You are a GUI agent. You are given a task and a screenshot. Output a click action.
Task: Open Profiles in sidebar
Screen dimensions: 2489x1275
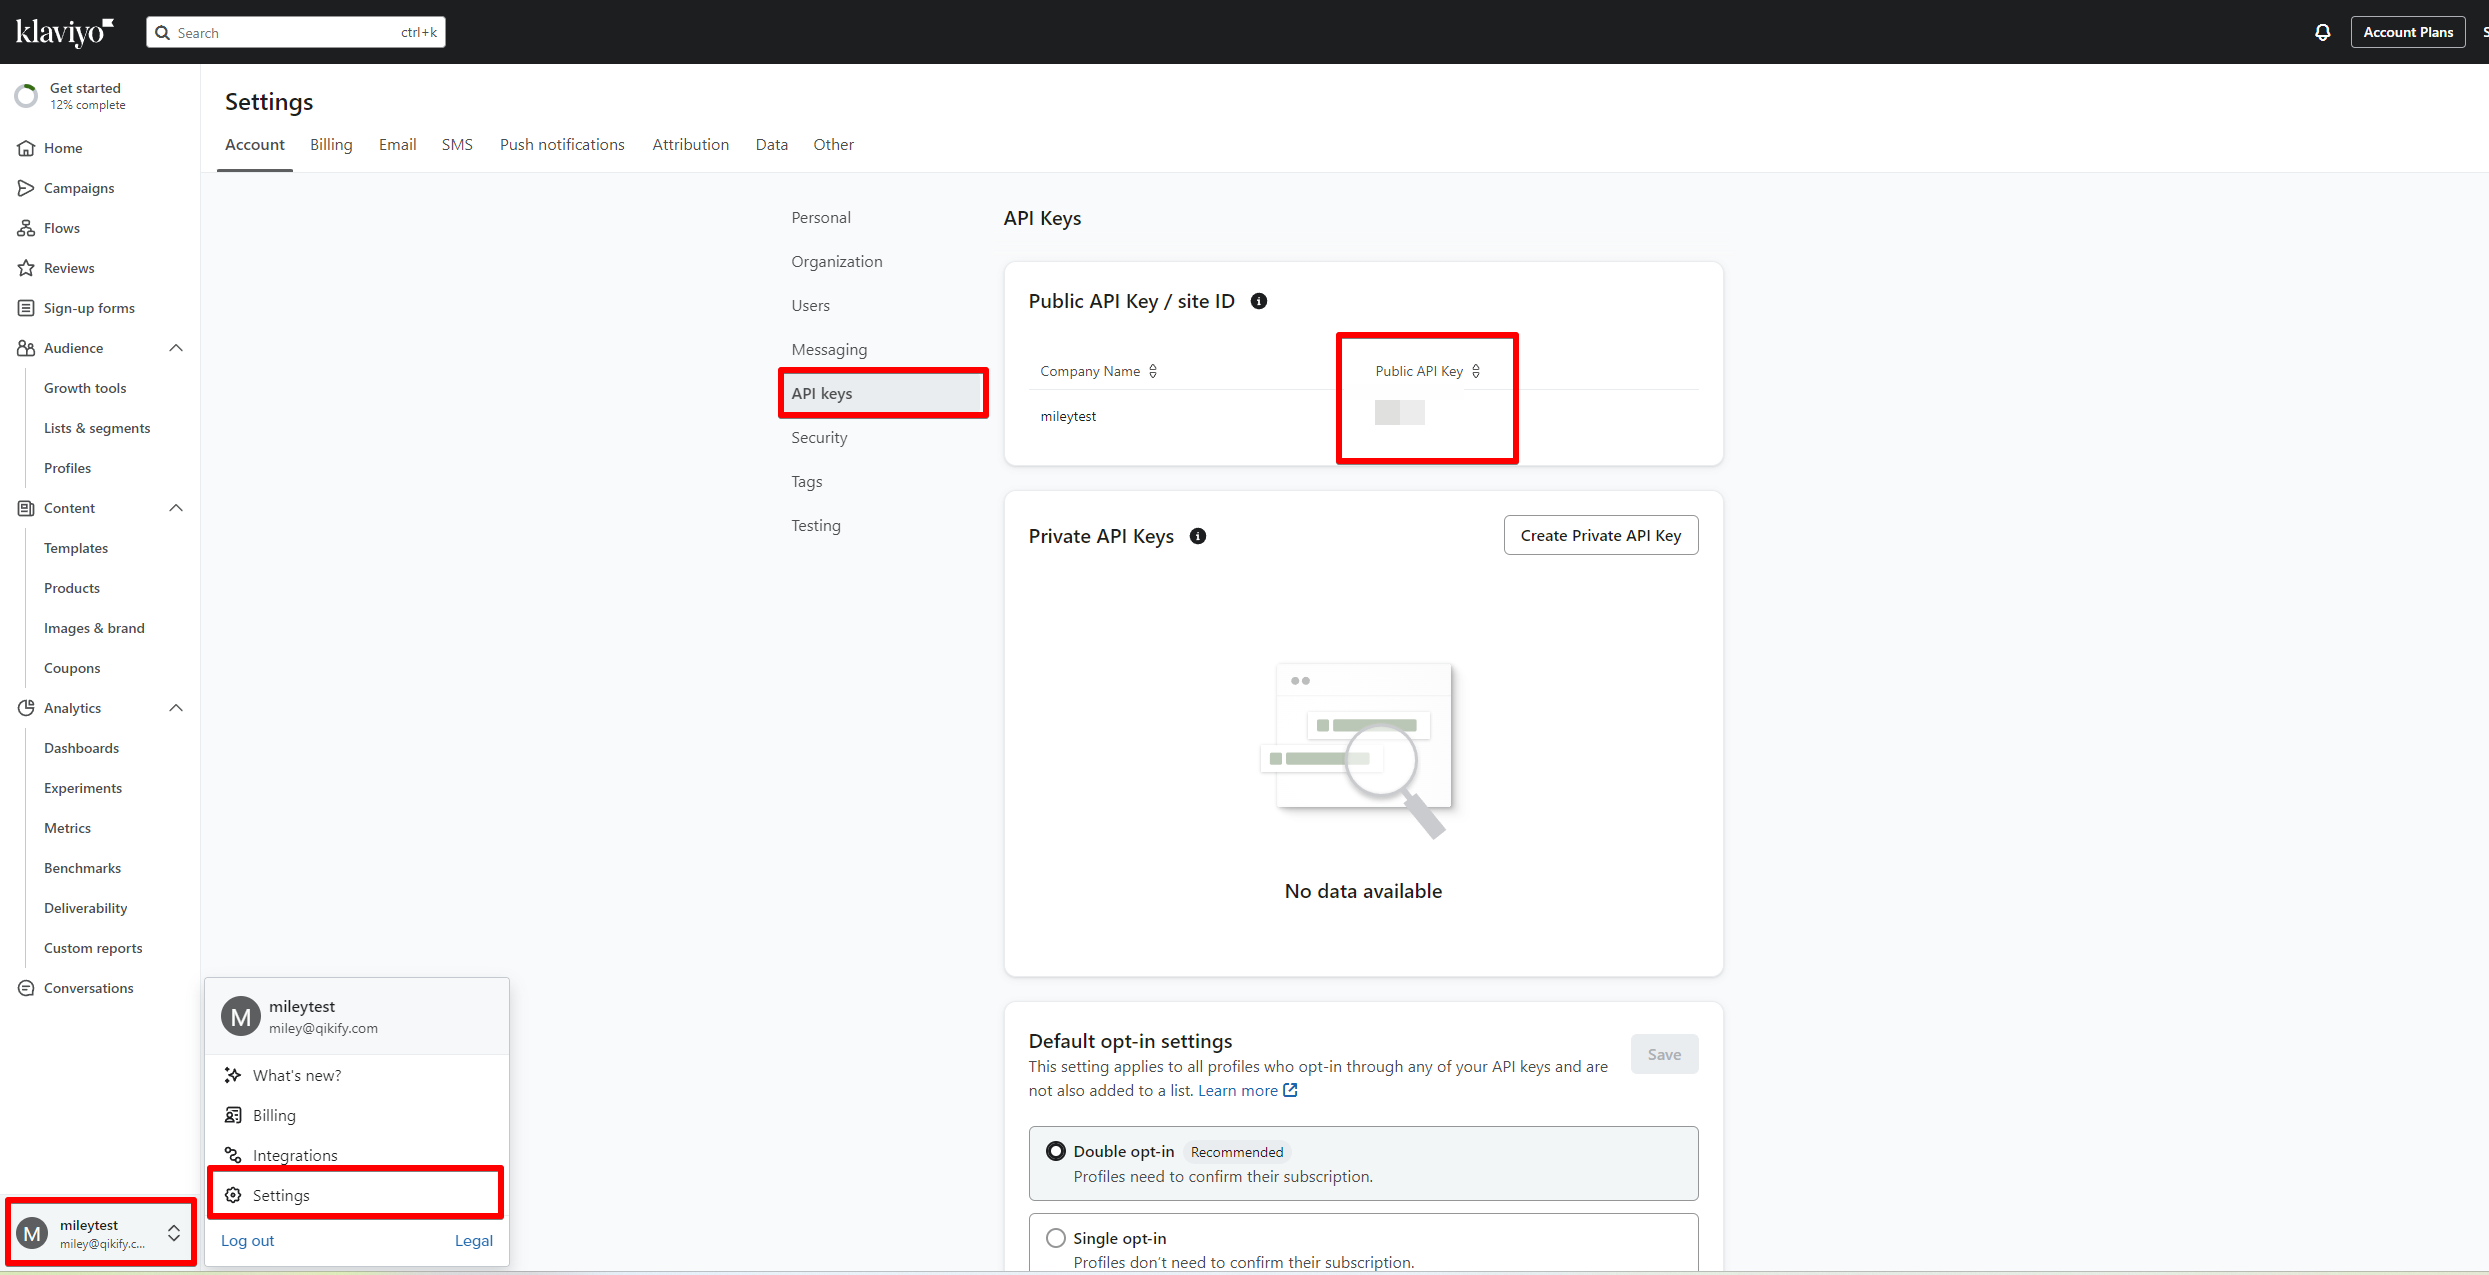(x=67, y=468)
